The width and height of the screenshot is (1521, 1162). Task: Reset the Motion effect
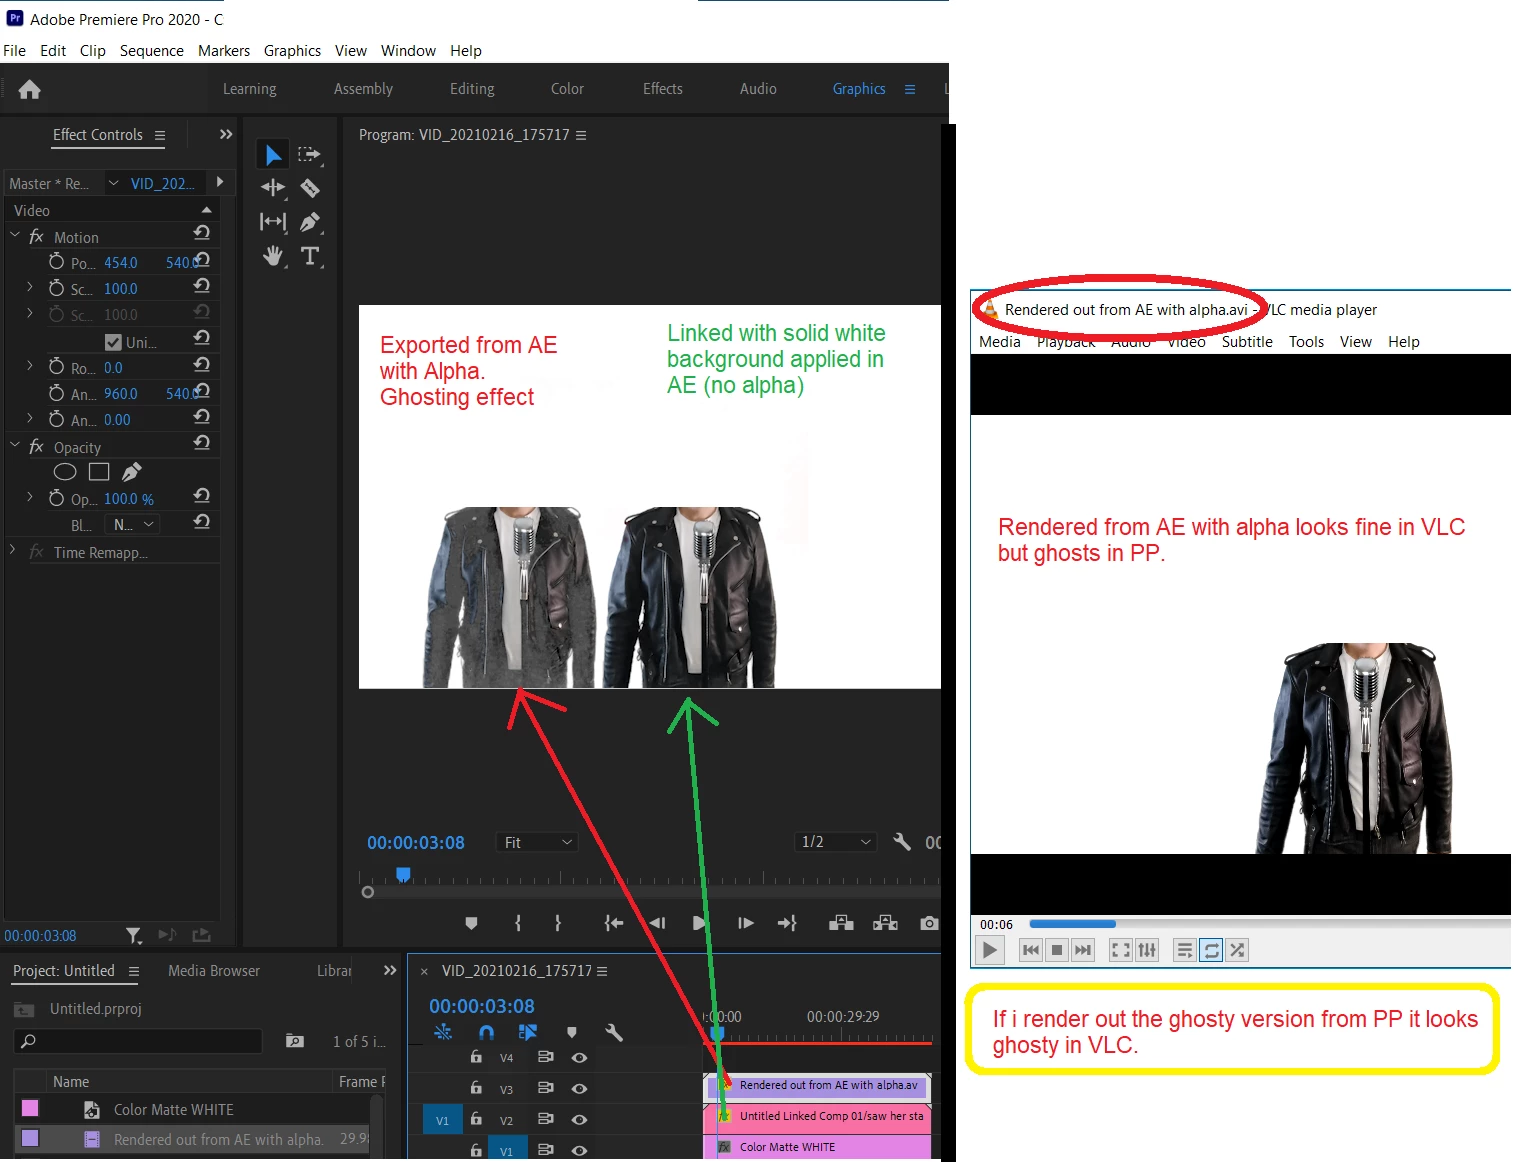point(202,233)
